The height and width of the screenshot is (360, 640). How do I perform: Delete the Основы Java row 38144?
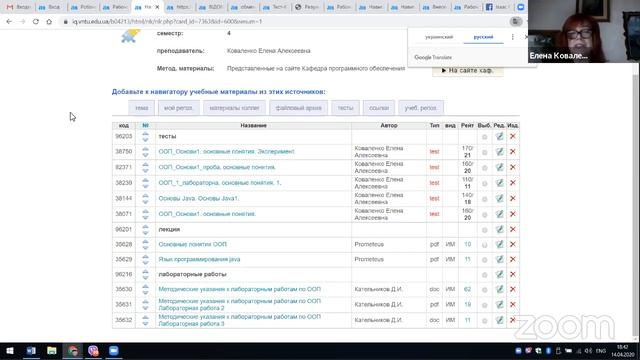(513, 198)
